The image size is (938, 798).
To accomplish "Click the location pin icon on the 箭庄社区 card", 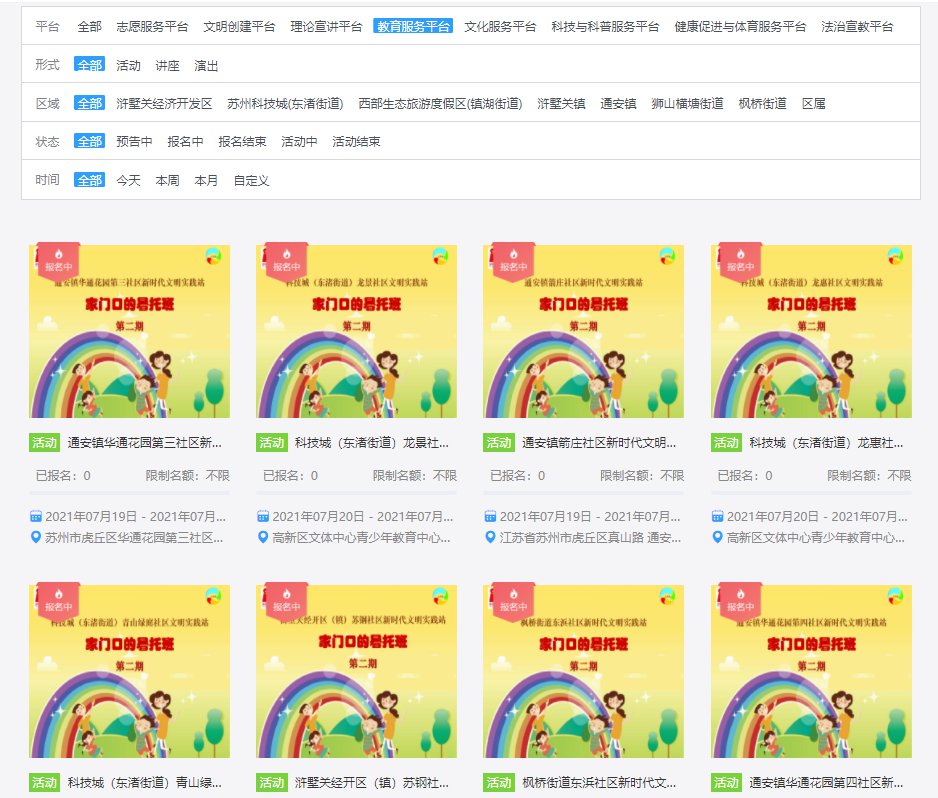I will pyautogui.click(x=490, y=538).
